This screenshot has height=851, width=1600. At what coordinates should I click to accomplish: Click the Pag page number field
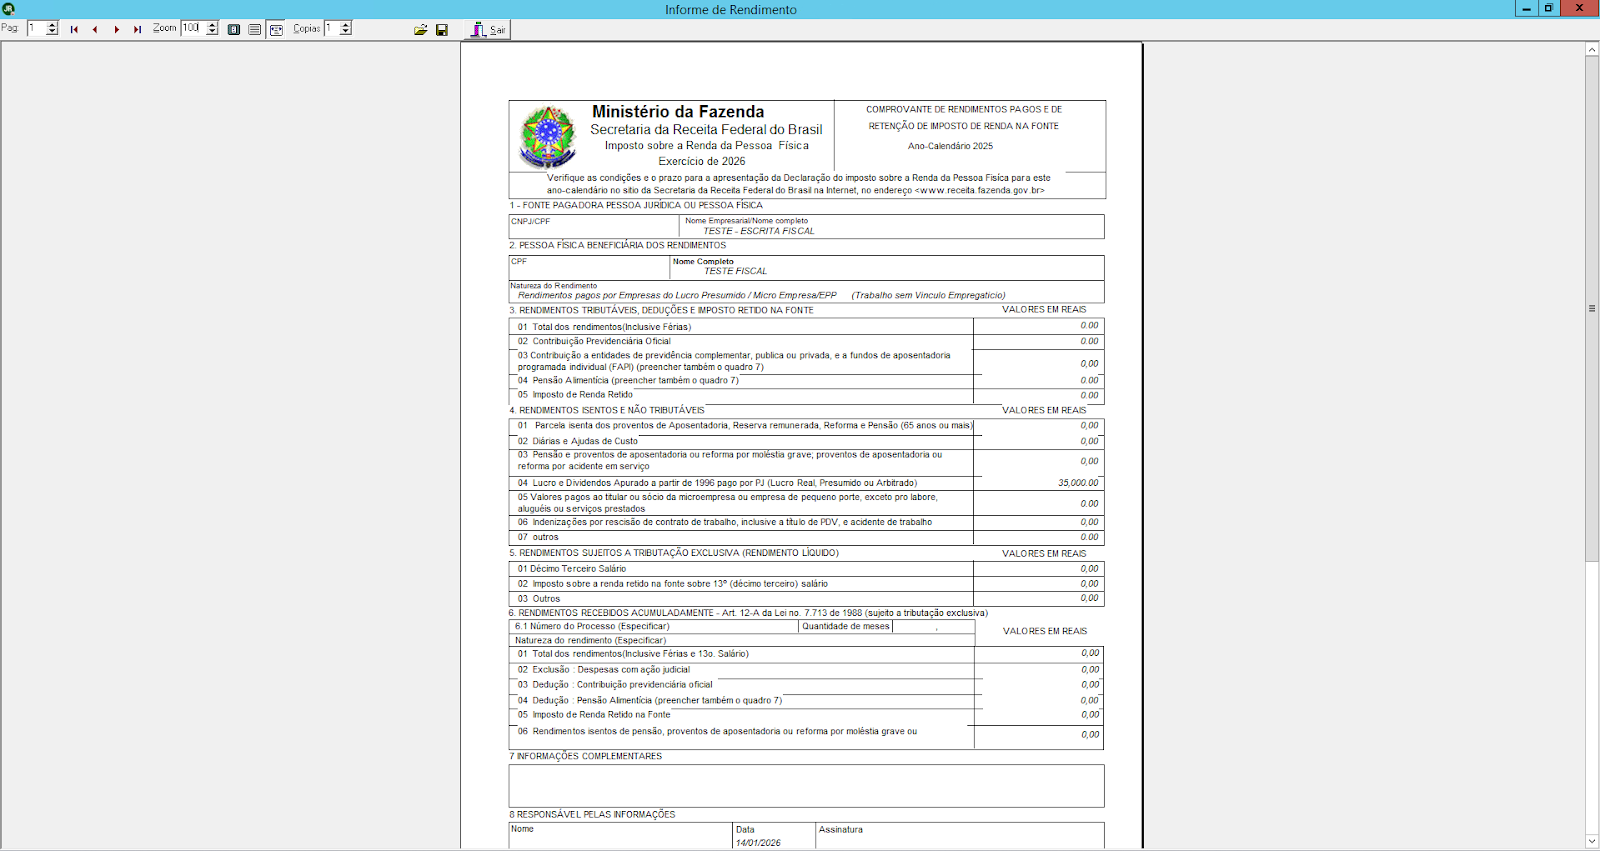click(36, 28)
